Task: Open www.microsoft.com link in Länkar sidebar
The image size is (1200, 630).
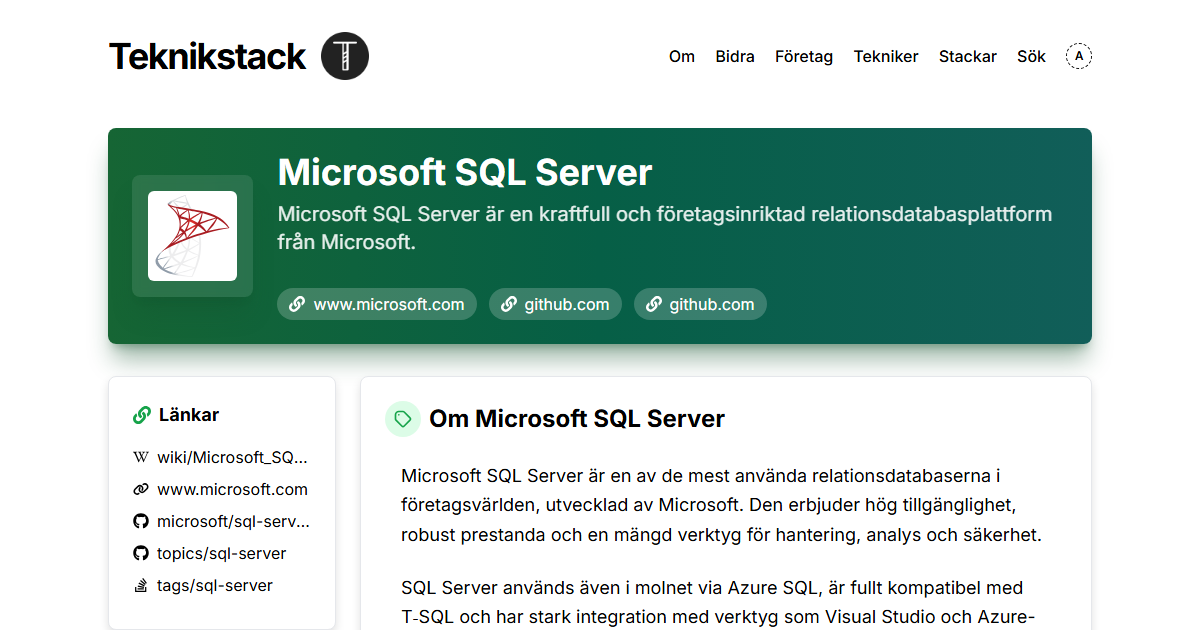Action: pos(232,489)
